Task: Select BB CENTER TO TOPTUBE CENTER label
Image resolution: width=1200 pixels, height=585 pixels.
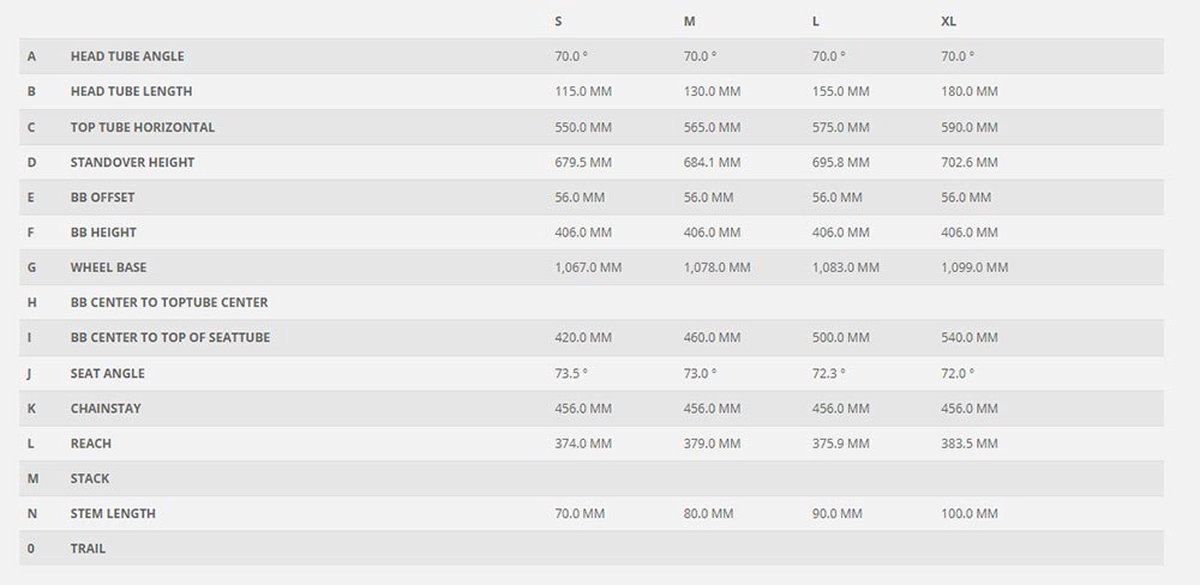Action: pyautogui.click(x=169, y=303)
